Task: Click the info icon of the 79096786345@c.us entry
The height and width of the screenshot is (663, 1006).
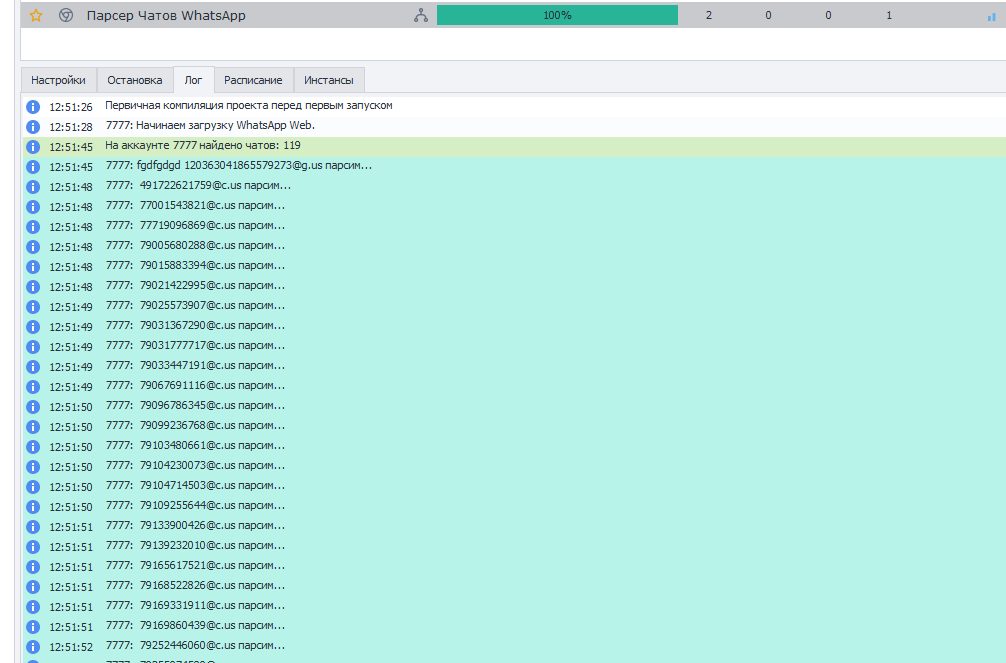Action: tap(33, 406)
